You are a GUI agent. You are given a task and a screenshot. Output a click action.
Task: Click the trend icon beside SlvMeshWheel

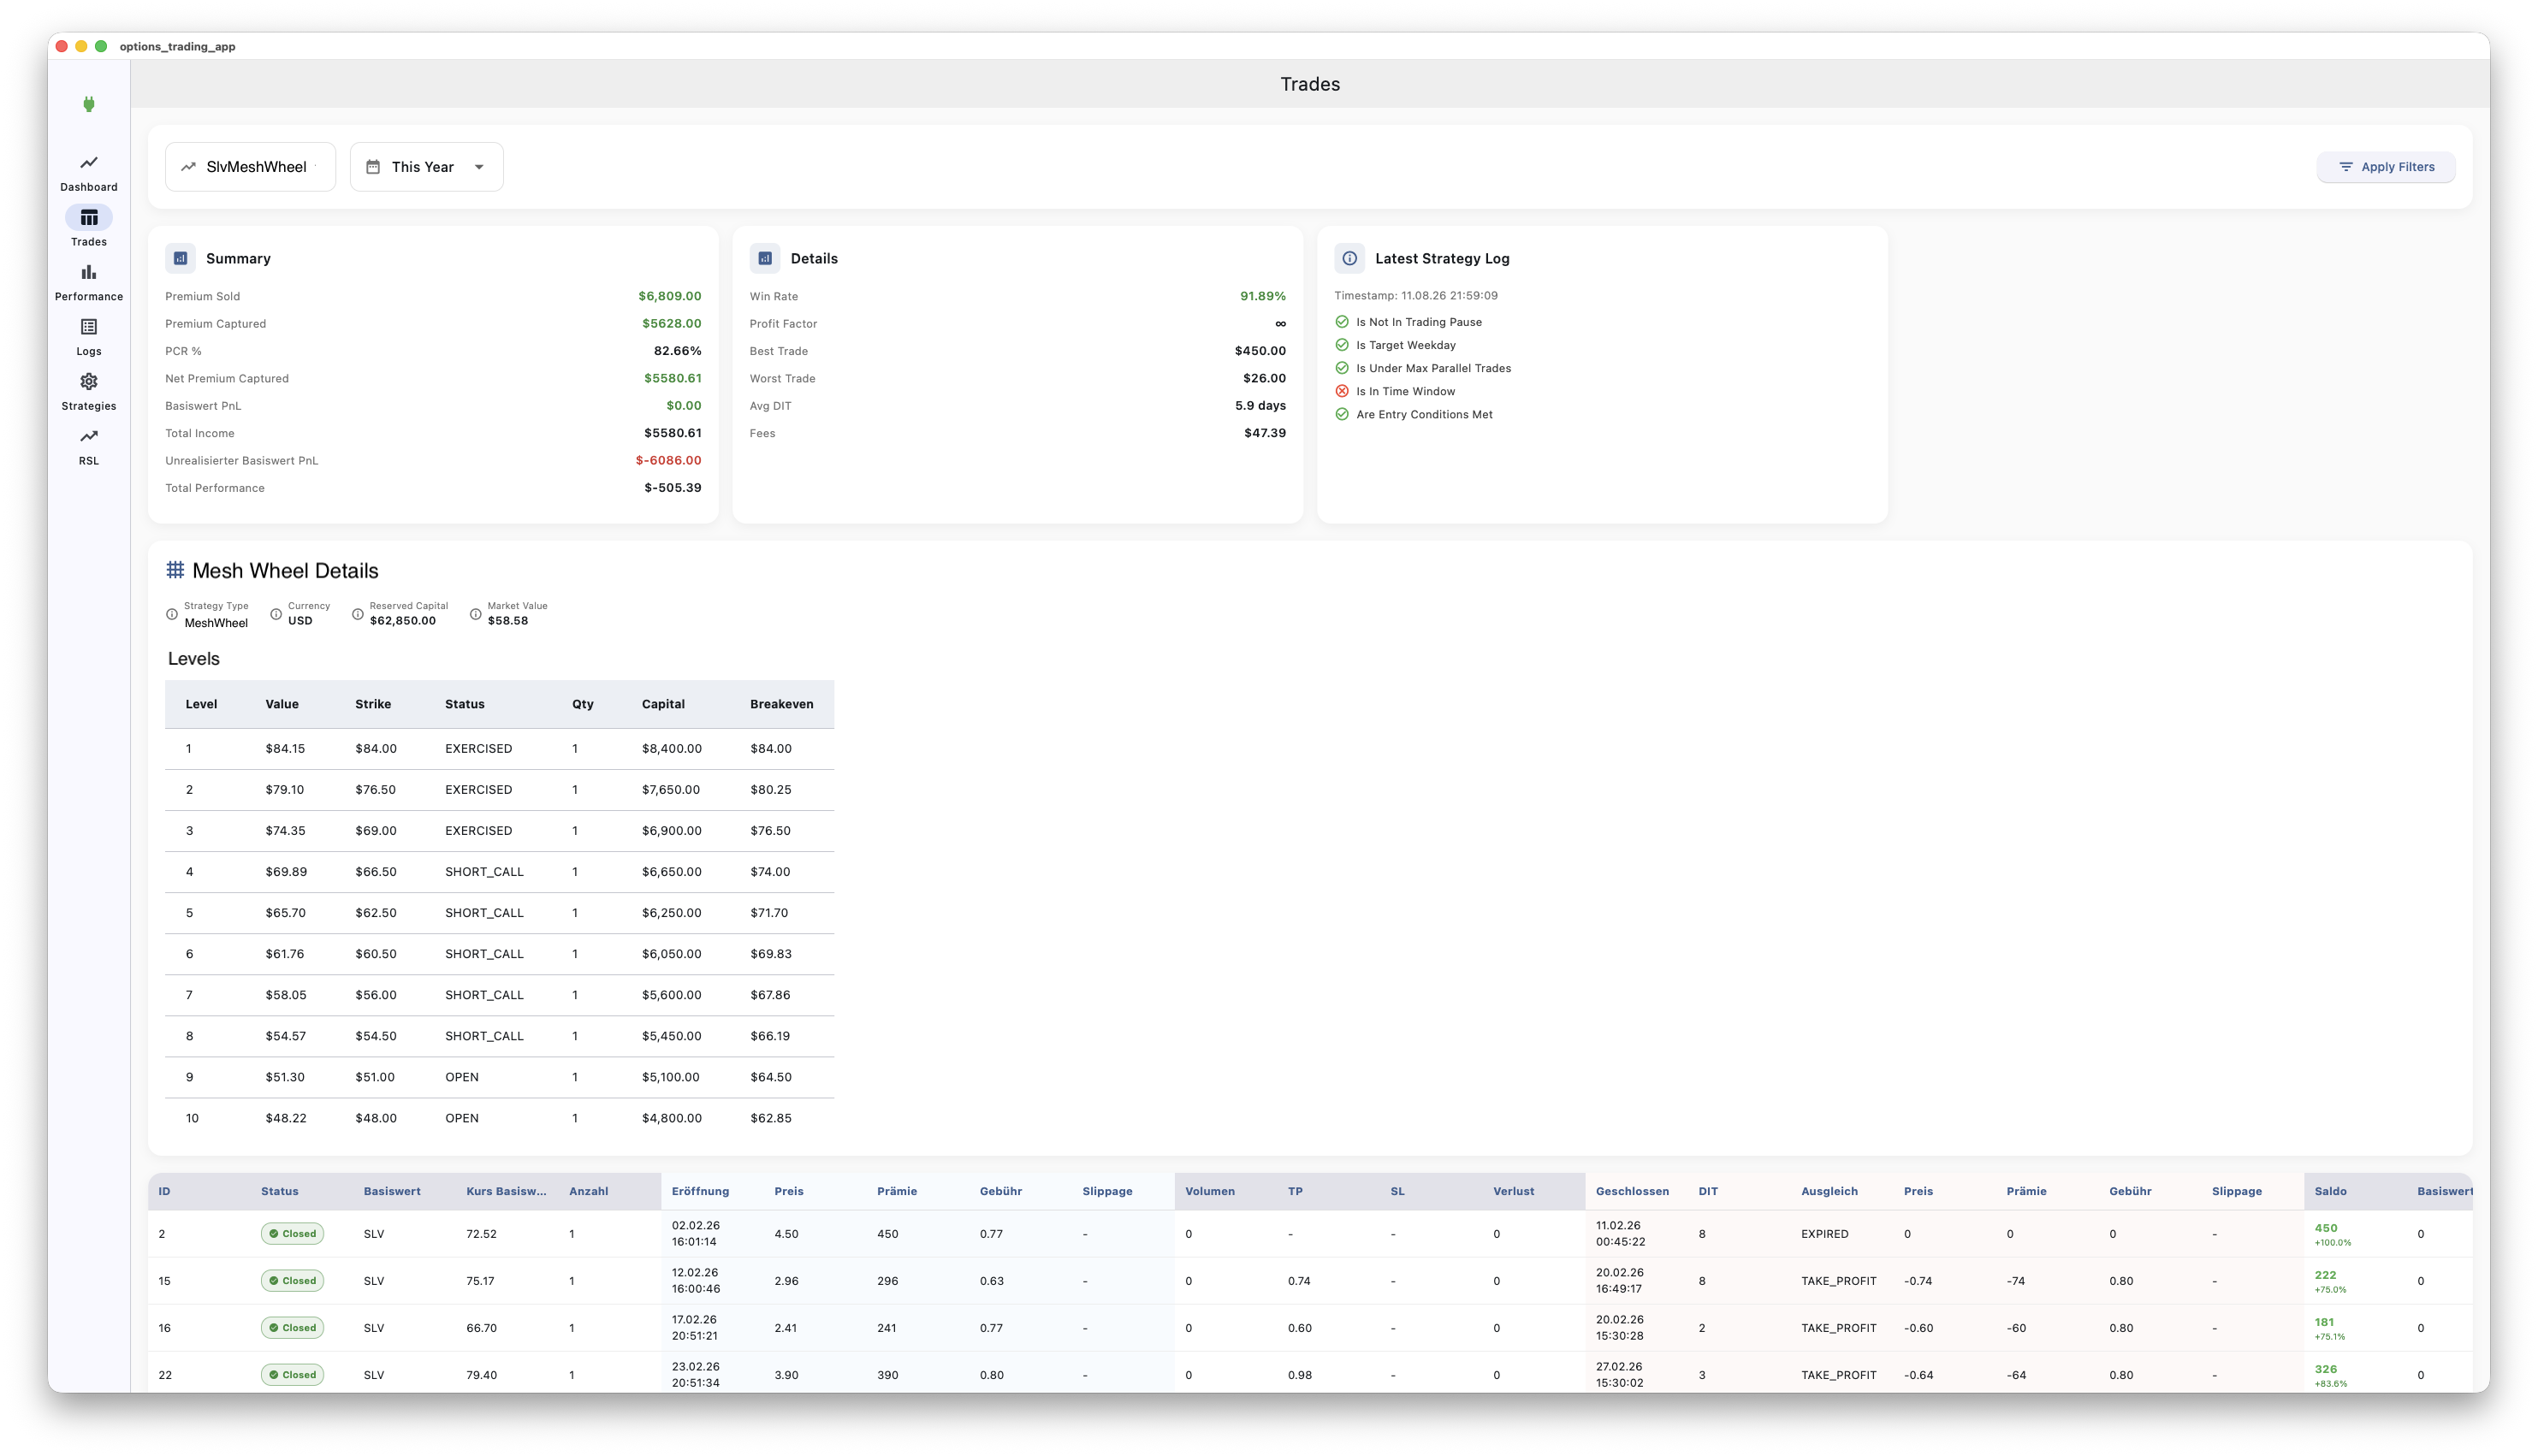pos(188,167)
